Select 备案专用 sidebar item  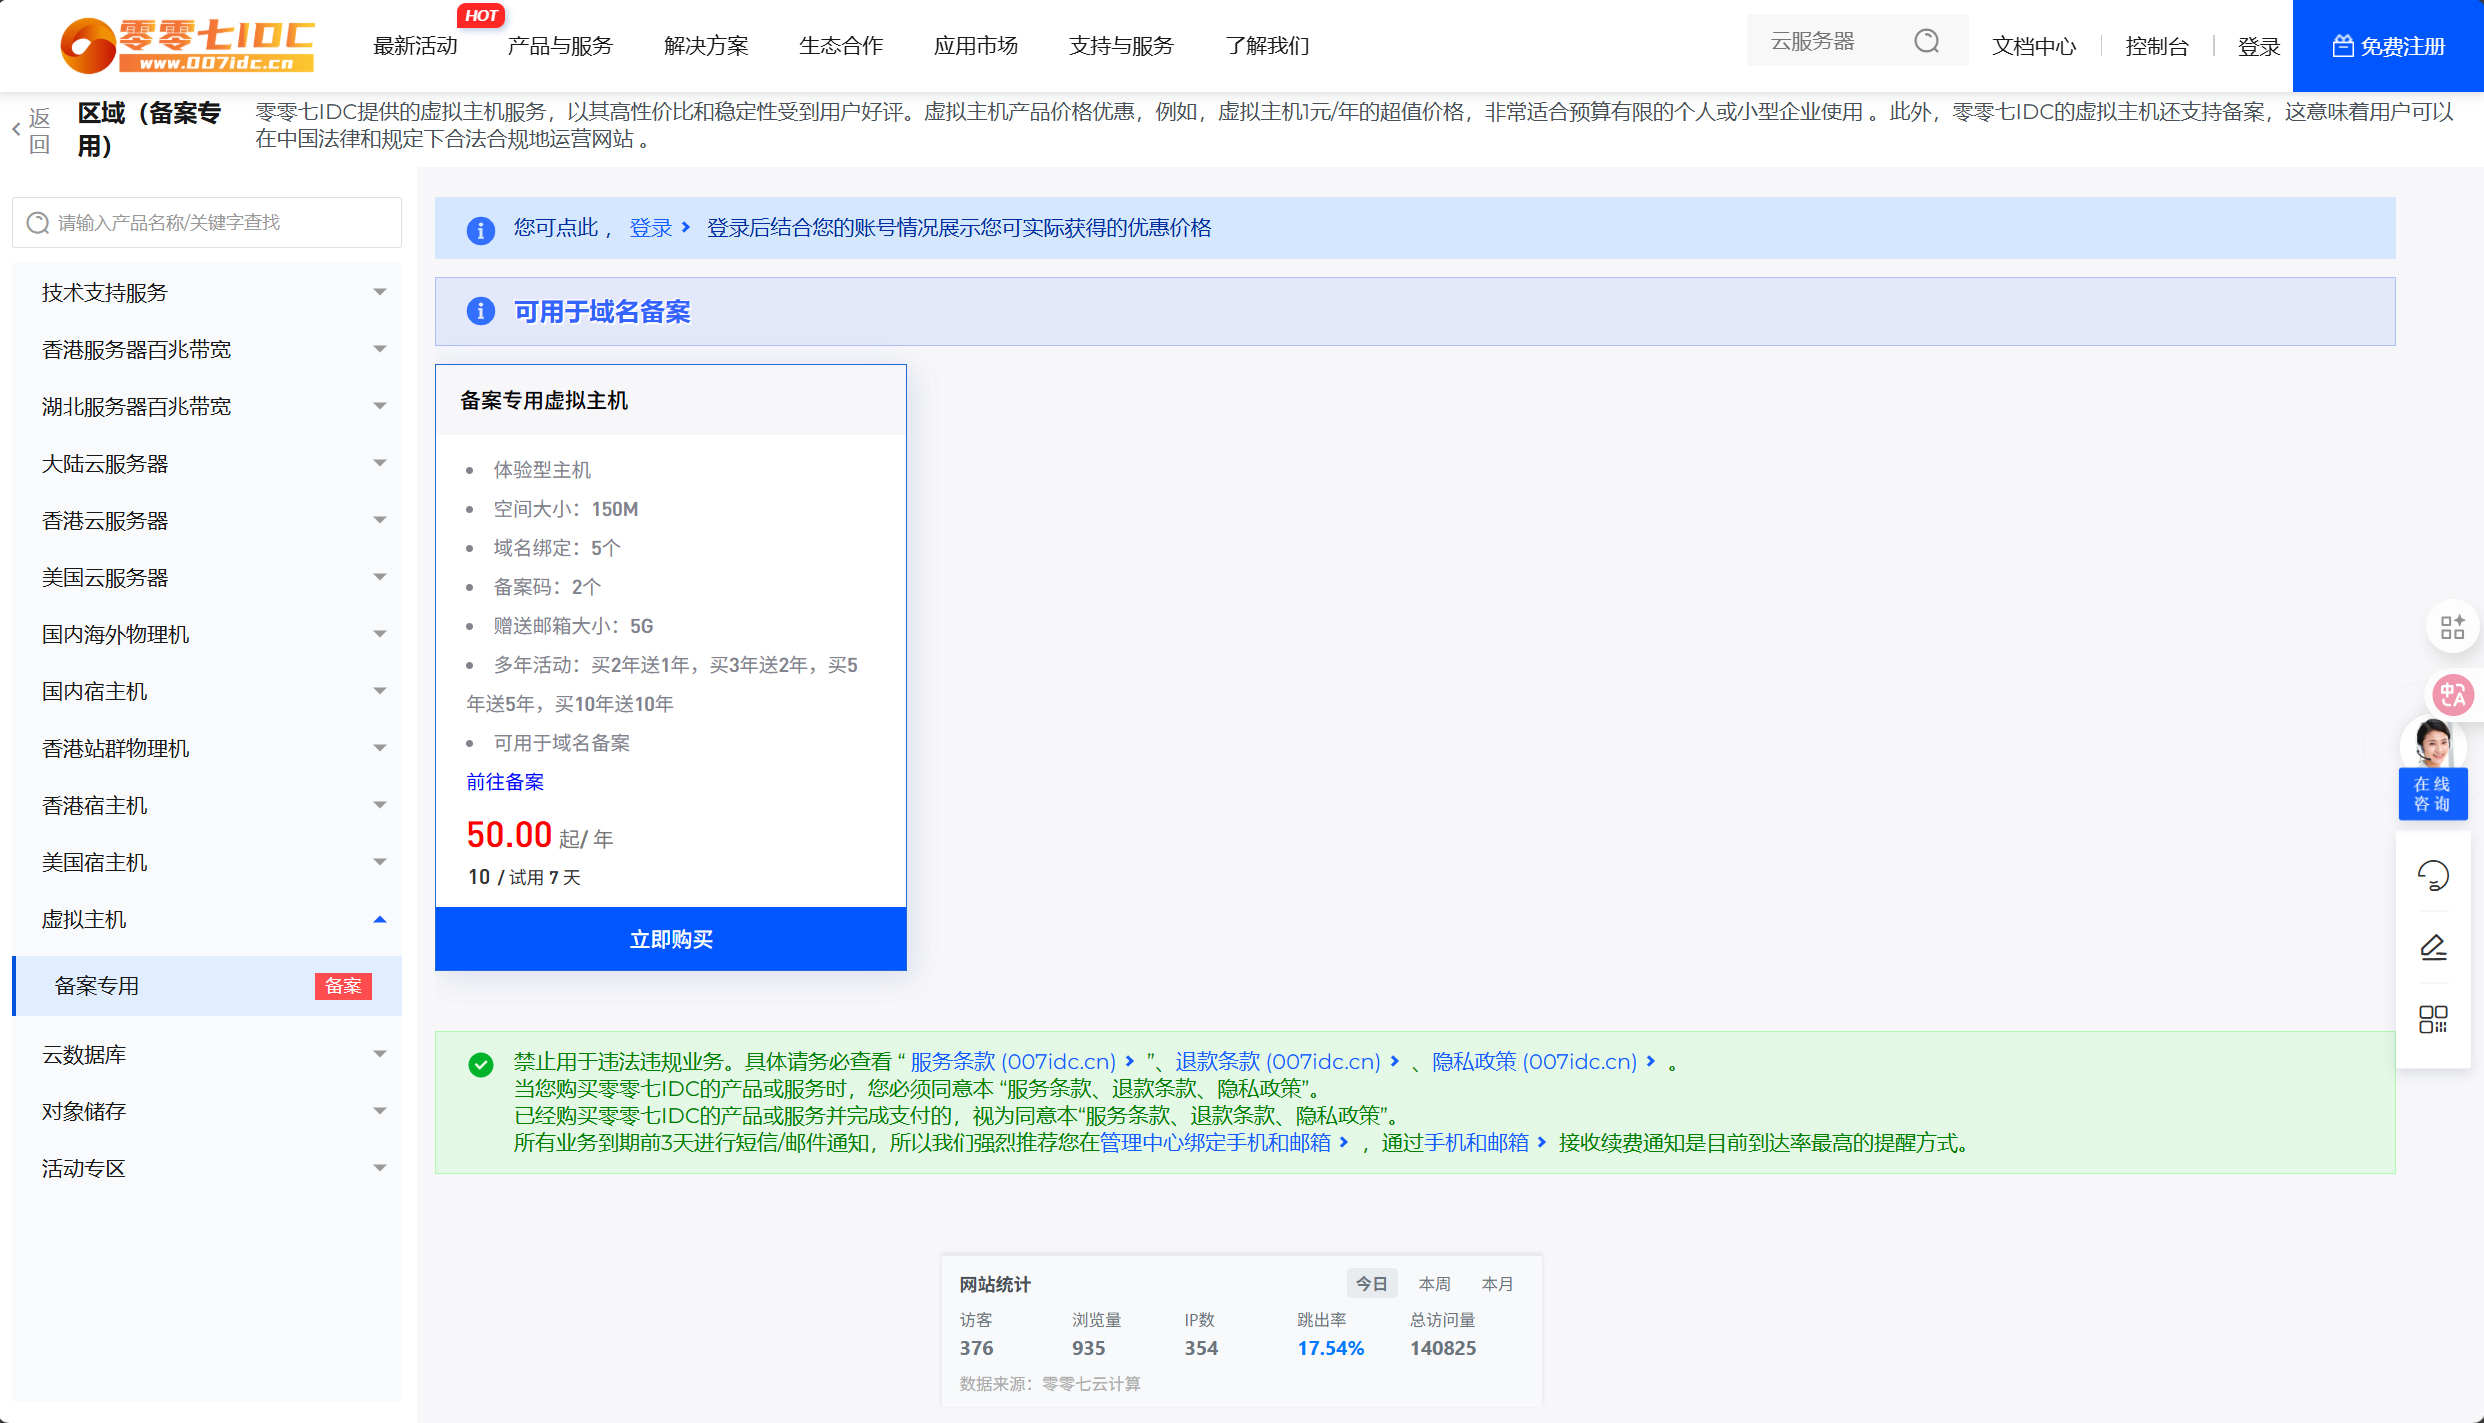[207, 986]
